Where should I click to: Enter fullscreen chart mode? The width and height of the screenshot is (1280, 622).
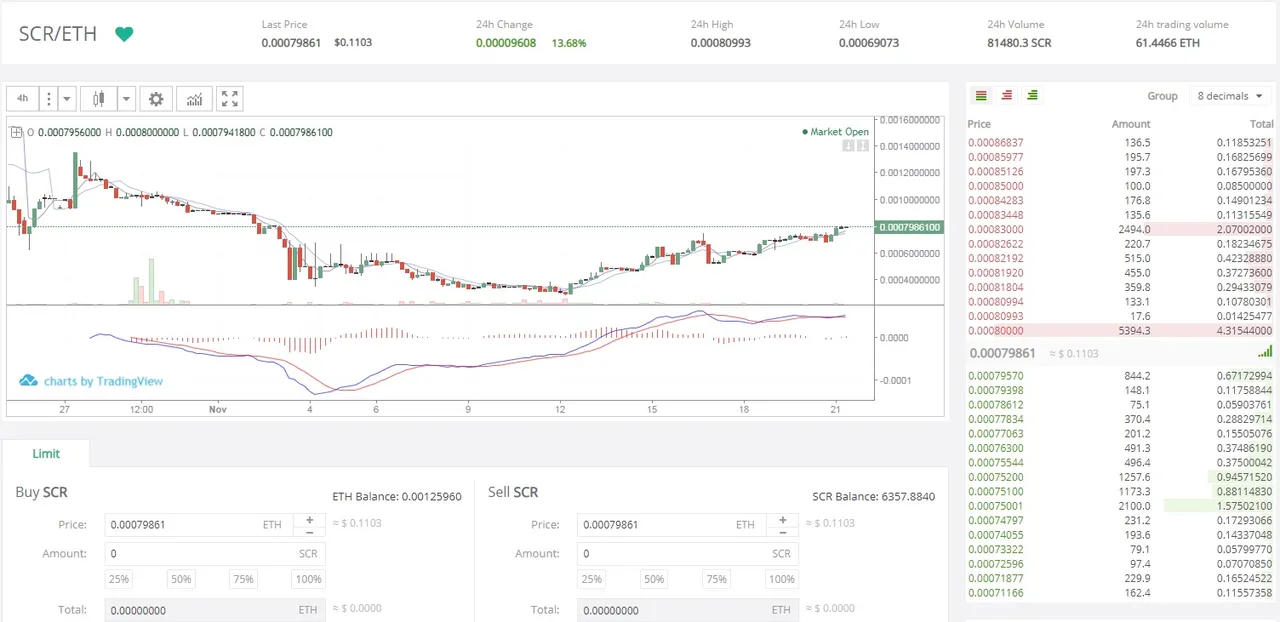[230, 99]
